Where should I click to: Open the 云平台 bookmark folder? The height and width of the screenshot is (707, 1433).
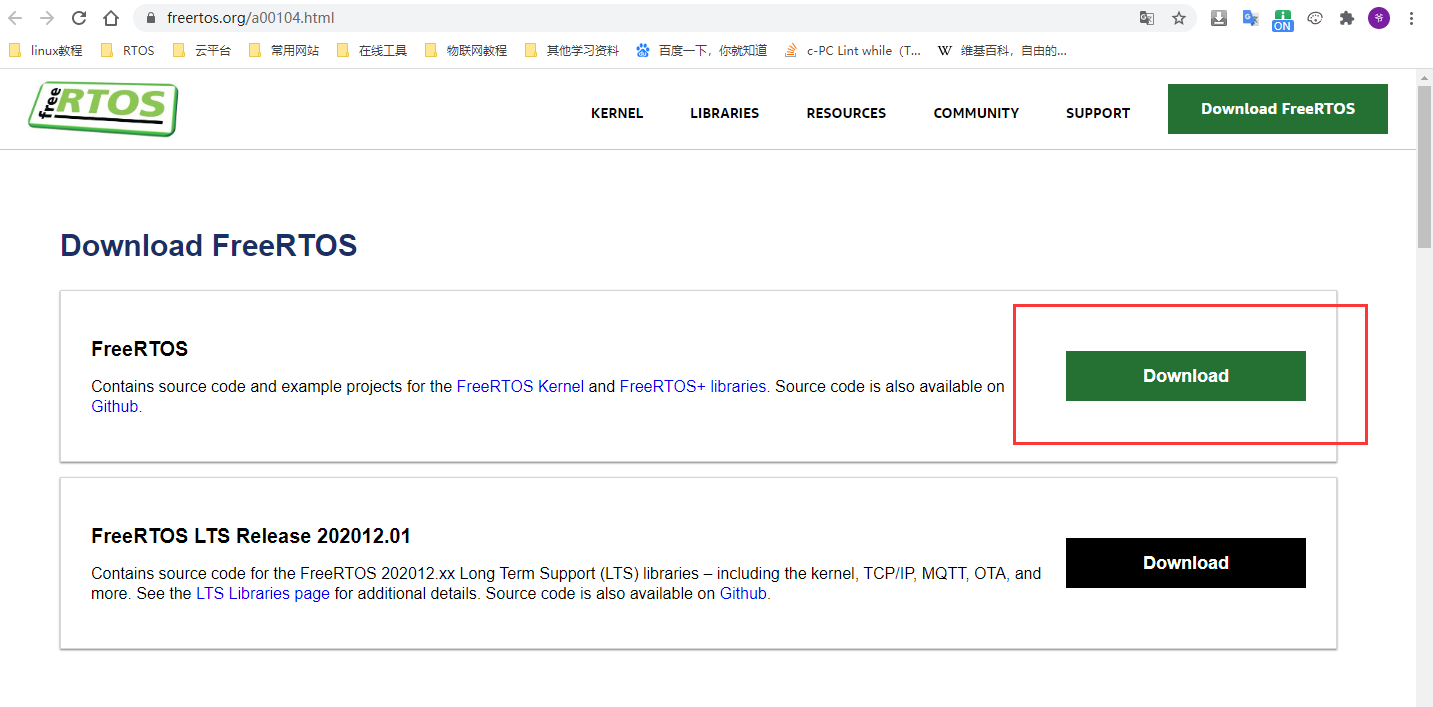[x=202, y=50]
